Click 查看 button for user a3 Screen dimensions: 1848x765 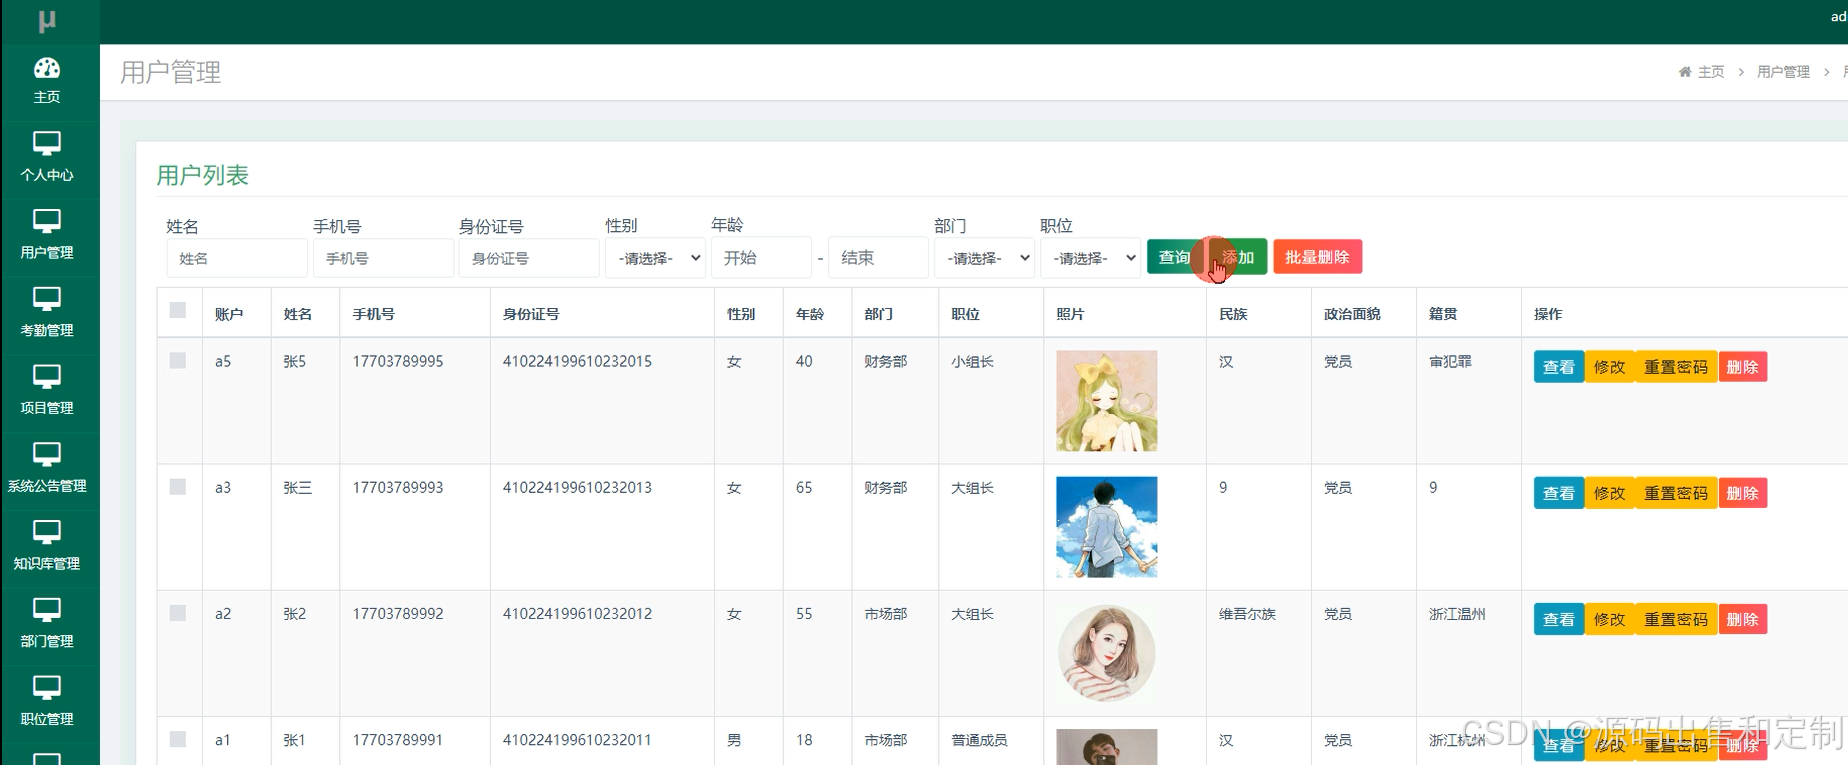pyautogui.click(x=1559, y=493)
